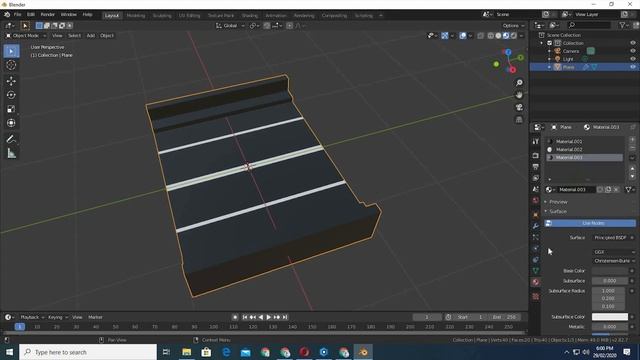Open the timeline Marker menu
Screen dimensions: 640x360
coord(95,317)
